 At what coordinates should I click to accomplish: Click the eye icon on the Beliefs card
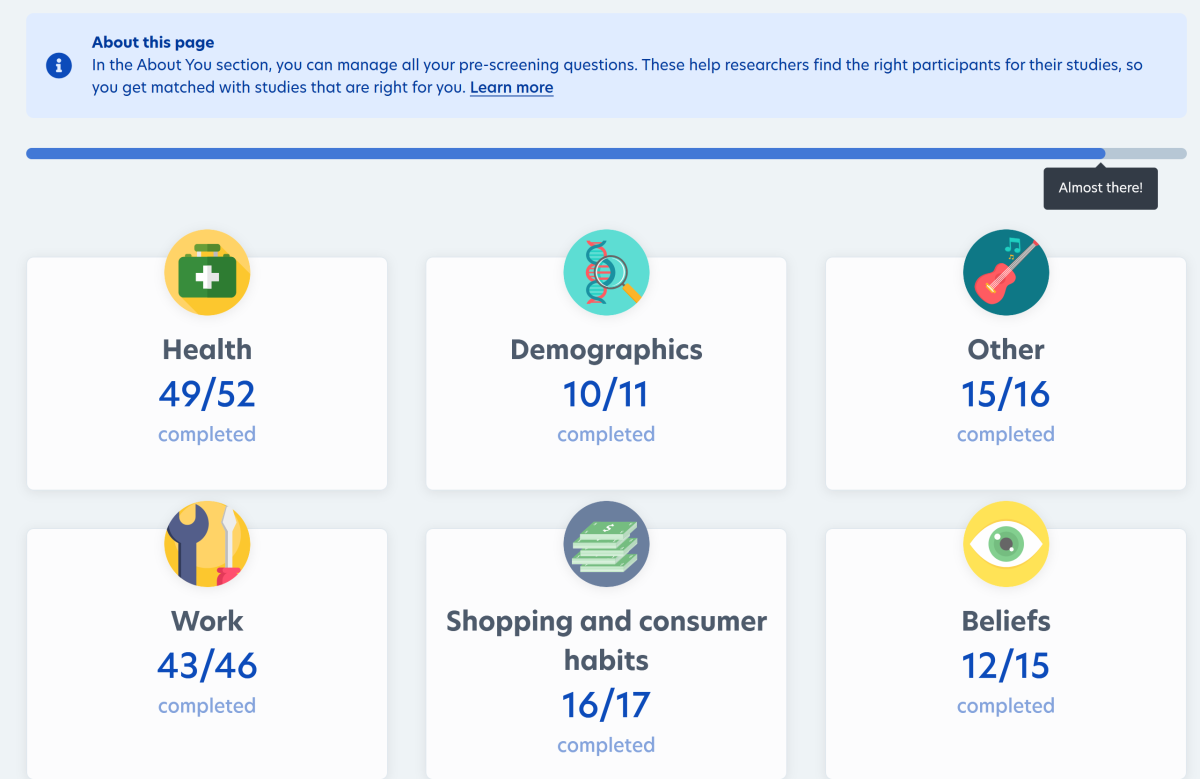(1006, 544)
